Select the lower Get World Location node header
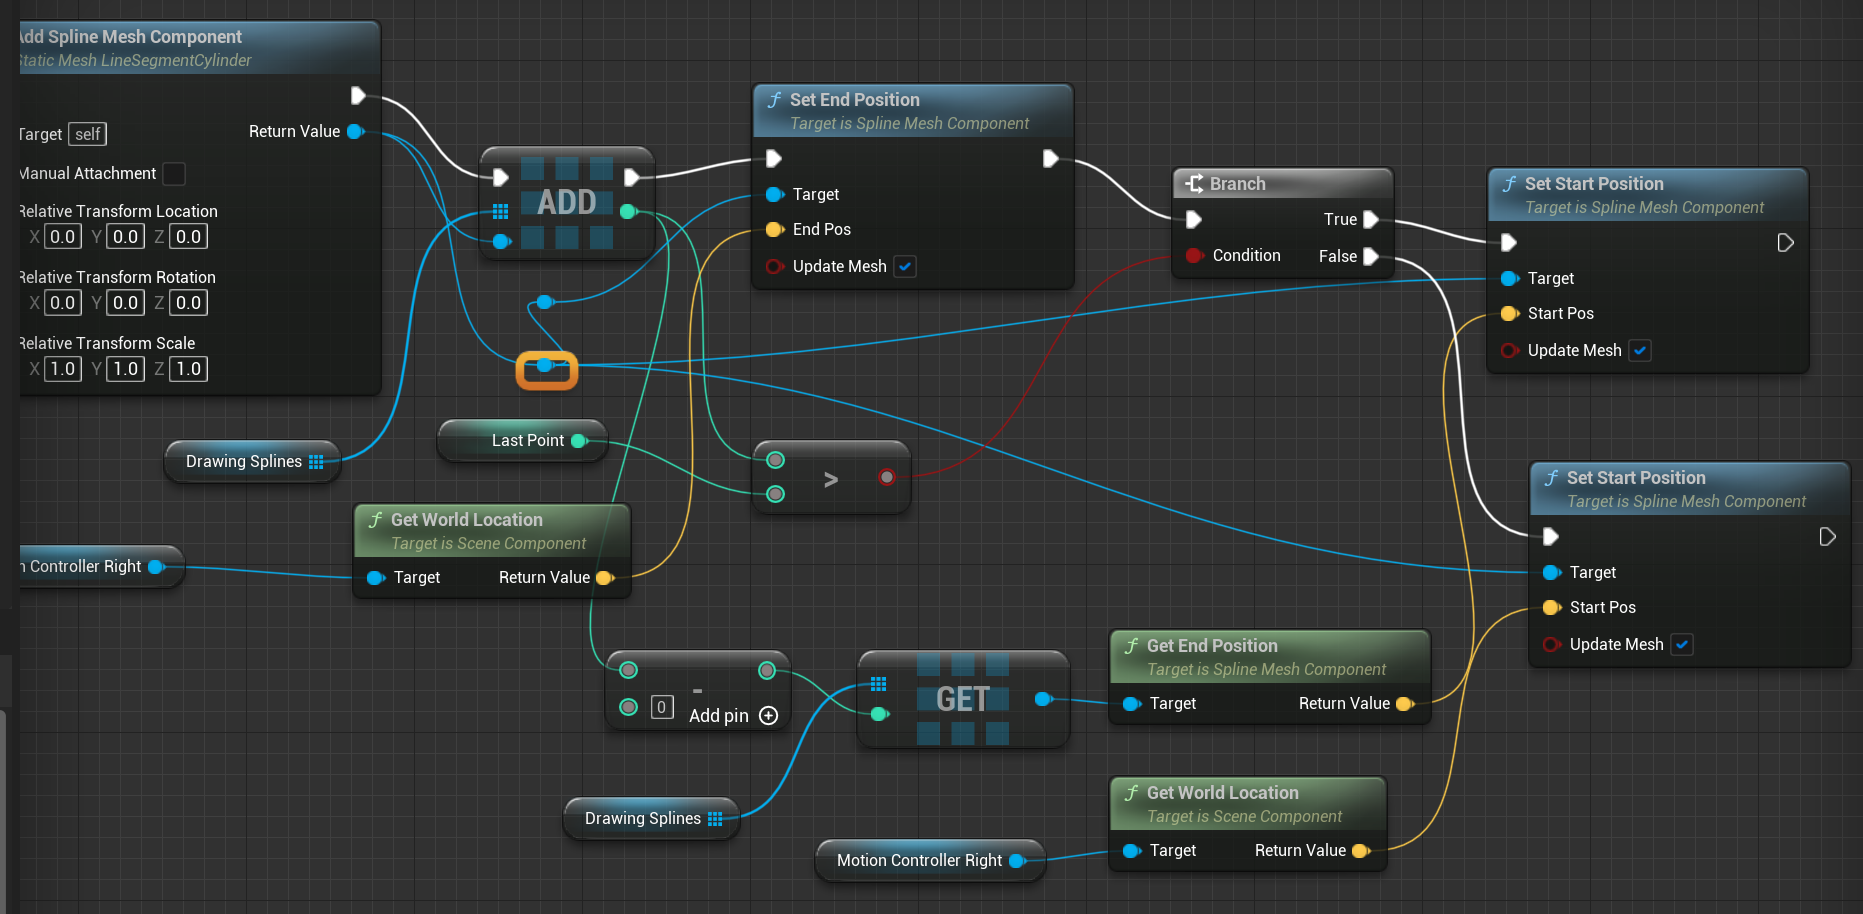Viewport: 1863px width, 914px height. pos(1248,804)
